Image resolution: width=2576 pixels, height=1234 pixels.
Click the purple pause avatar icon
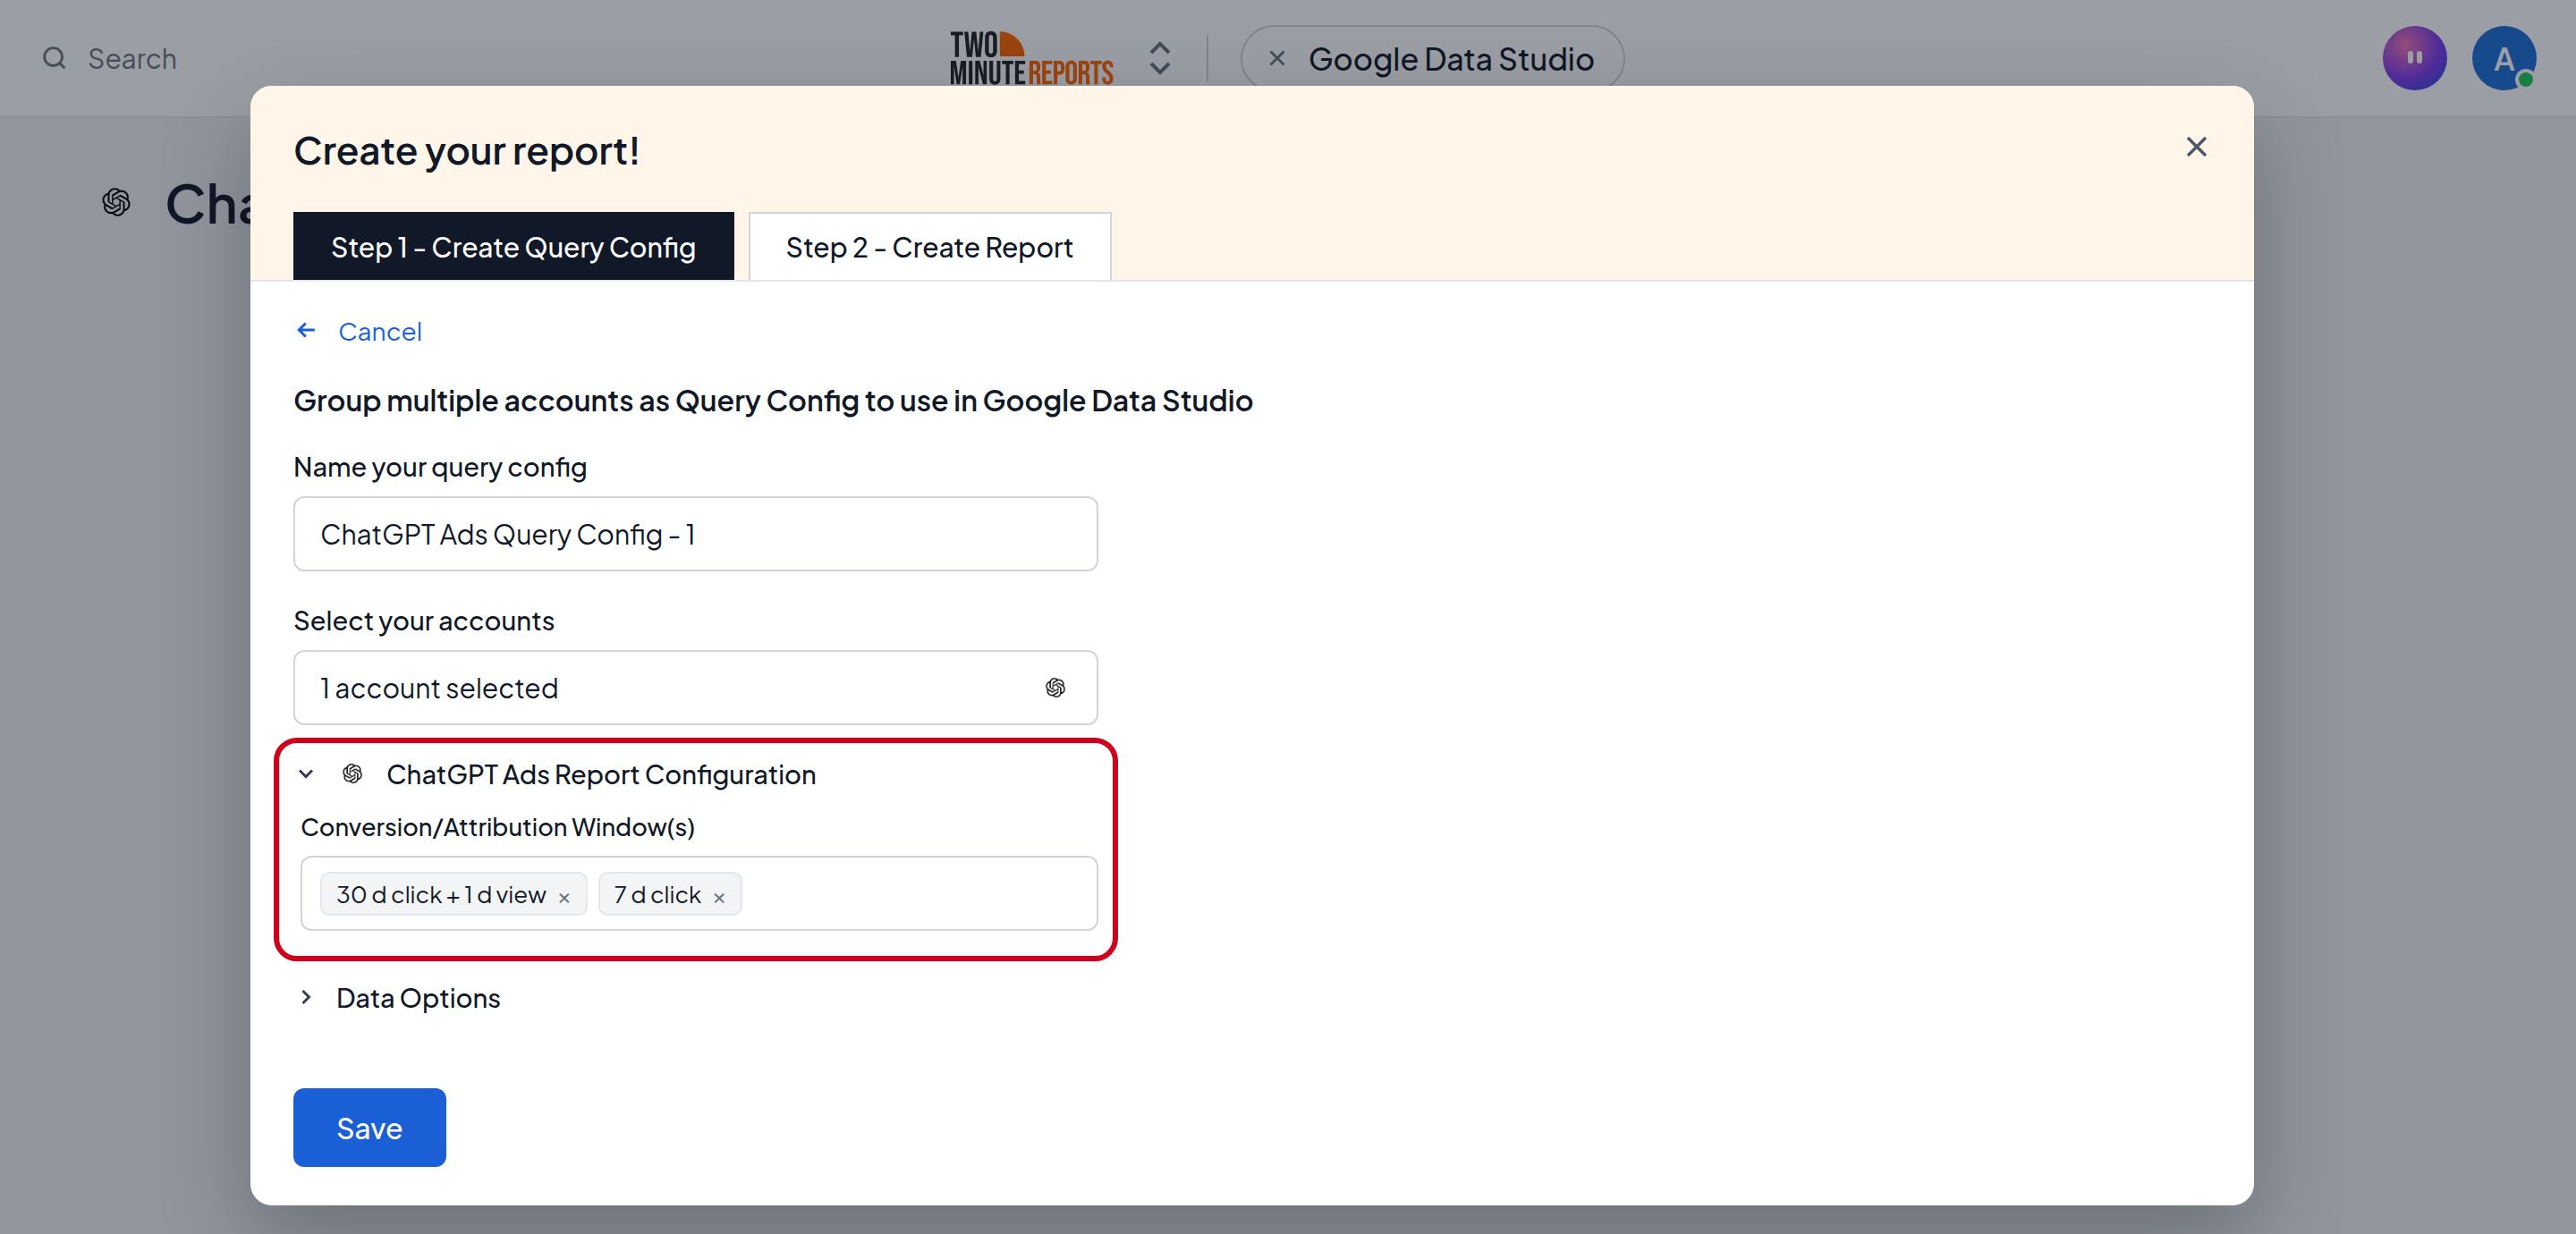[x=2414, y=58]
